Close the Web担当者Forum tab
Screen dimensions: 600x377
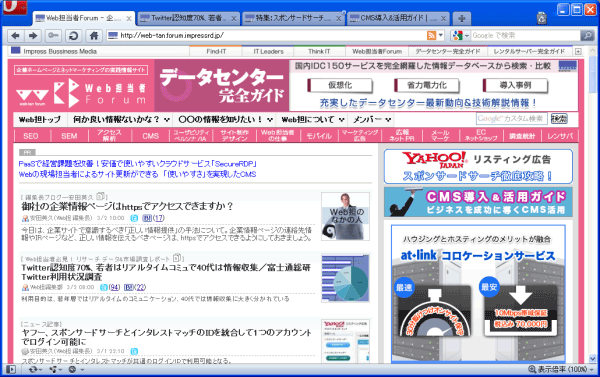coord(129,18)
